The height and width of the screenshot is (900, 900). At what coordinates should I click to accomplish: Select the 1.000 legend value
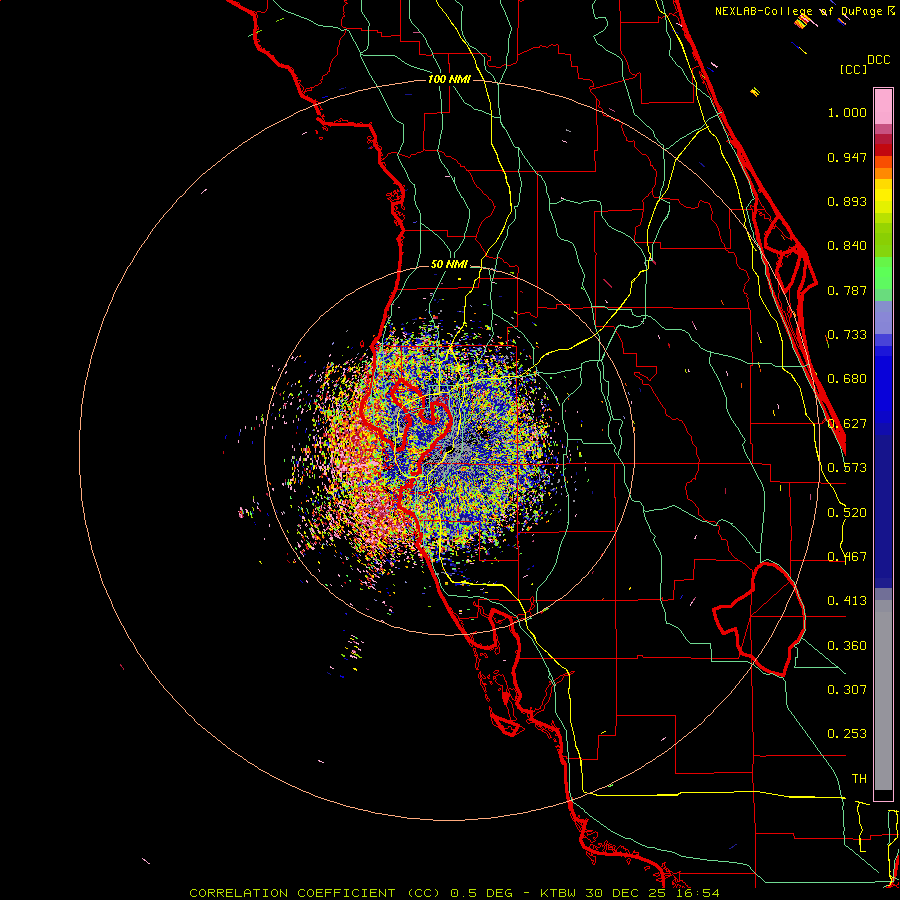point(847,112)
